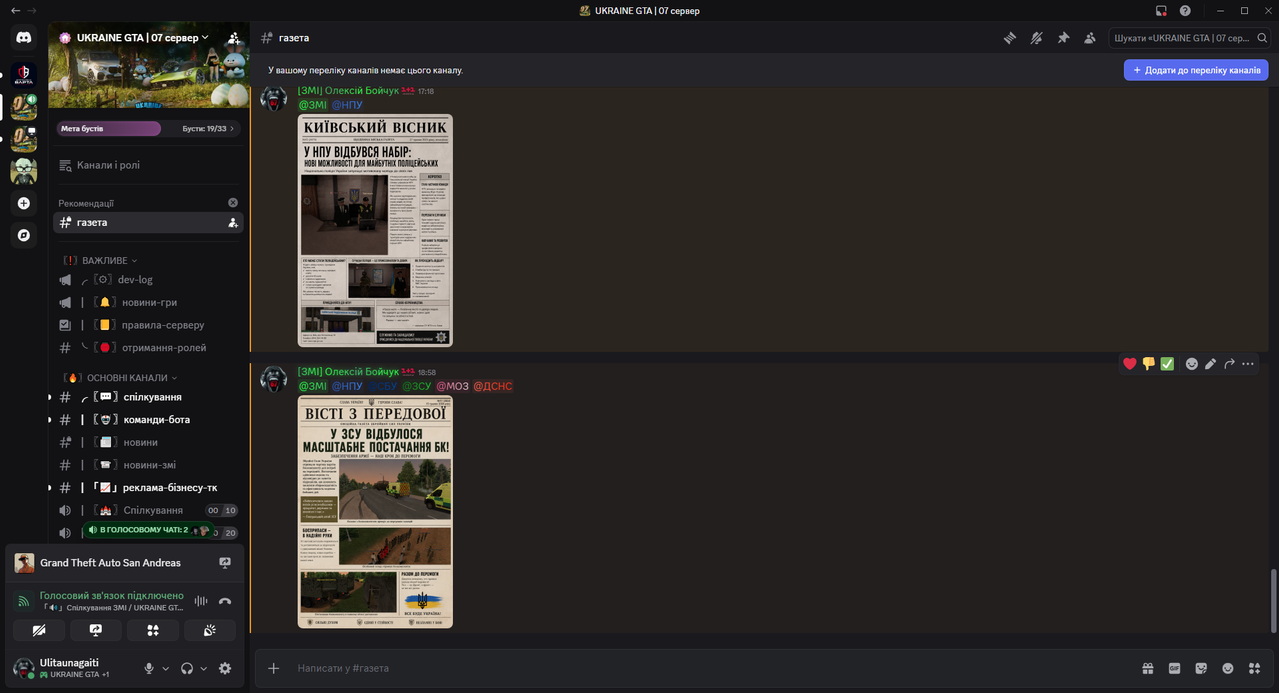Open Discord direct messages home icon
This screenshot has height=693, width=1279.
23,38
